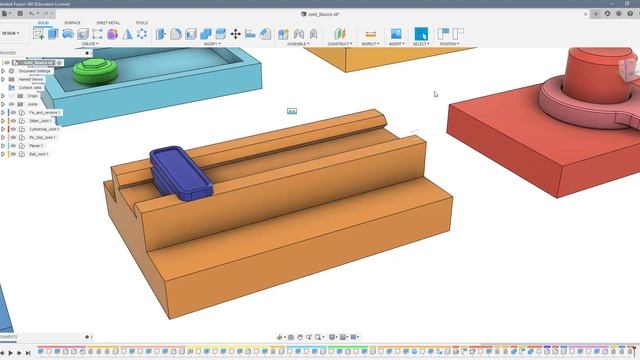
Task: Toggle visibility of Pin_and_revolve component
Action: [13, 112]
